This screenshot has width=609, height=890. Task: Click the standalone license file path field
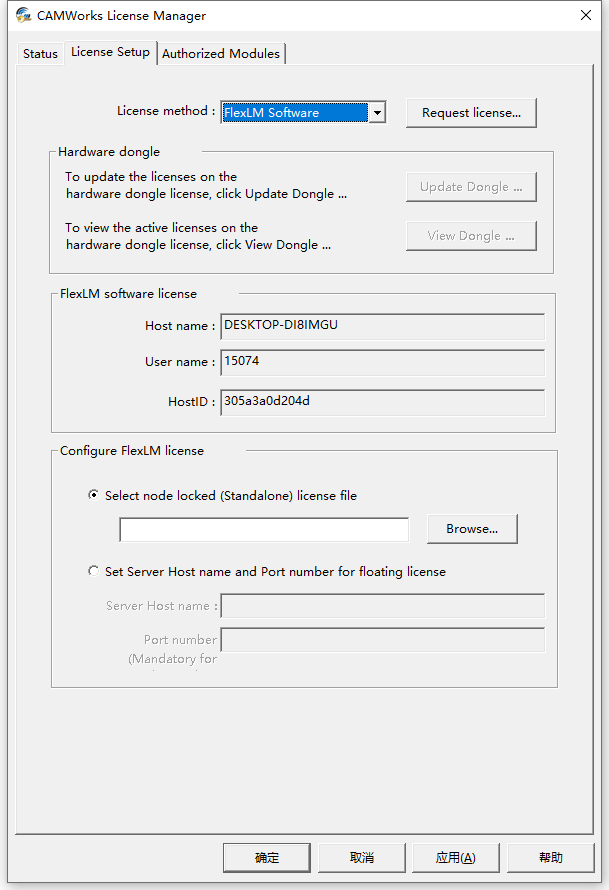click(x=264, y=530)
